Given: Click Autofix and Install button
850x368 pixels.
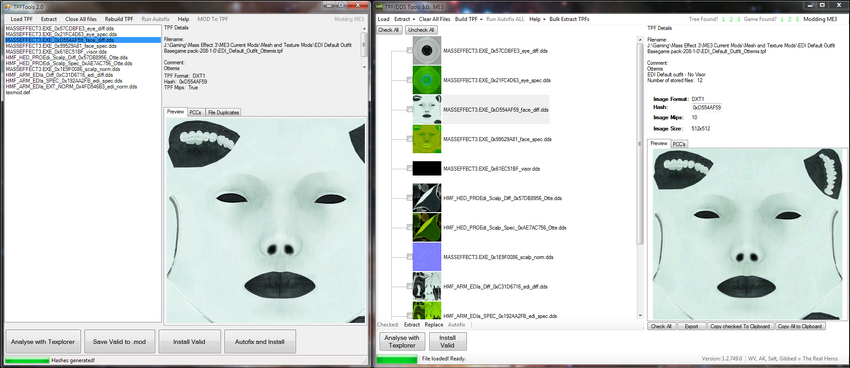Looking at the screenshot, I should pos(260,341).
